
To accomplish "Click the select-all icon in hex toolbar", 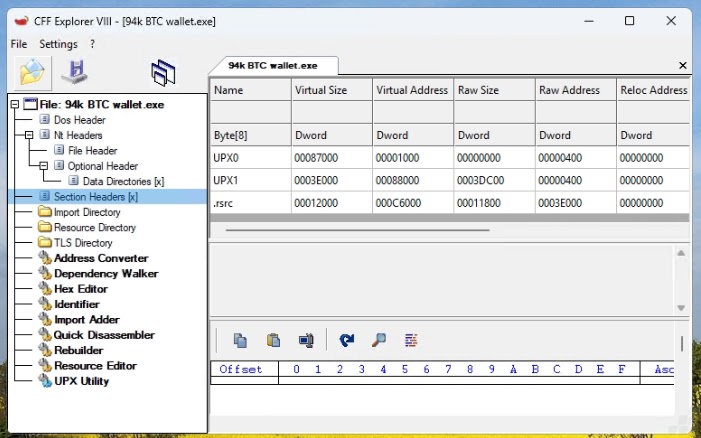I will (x=306, y=340).
